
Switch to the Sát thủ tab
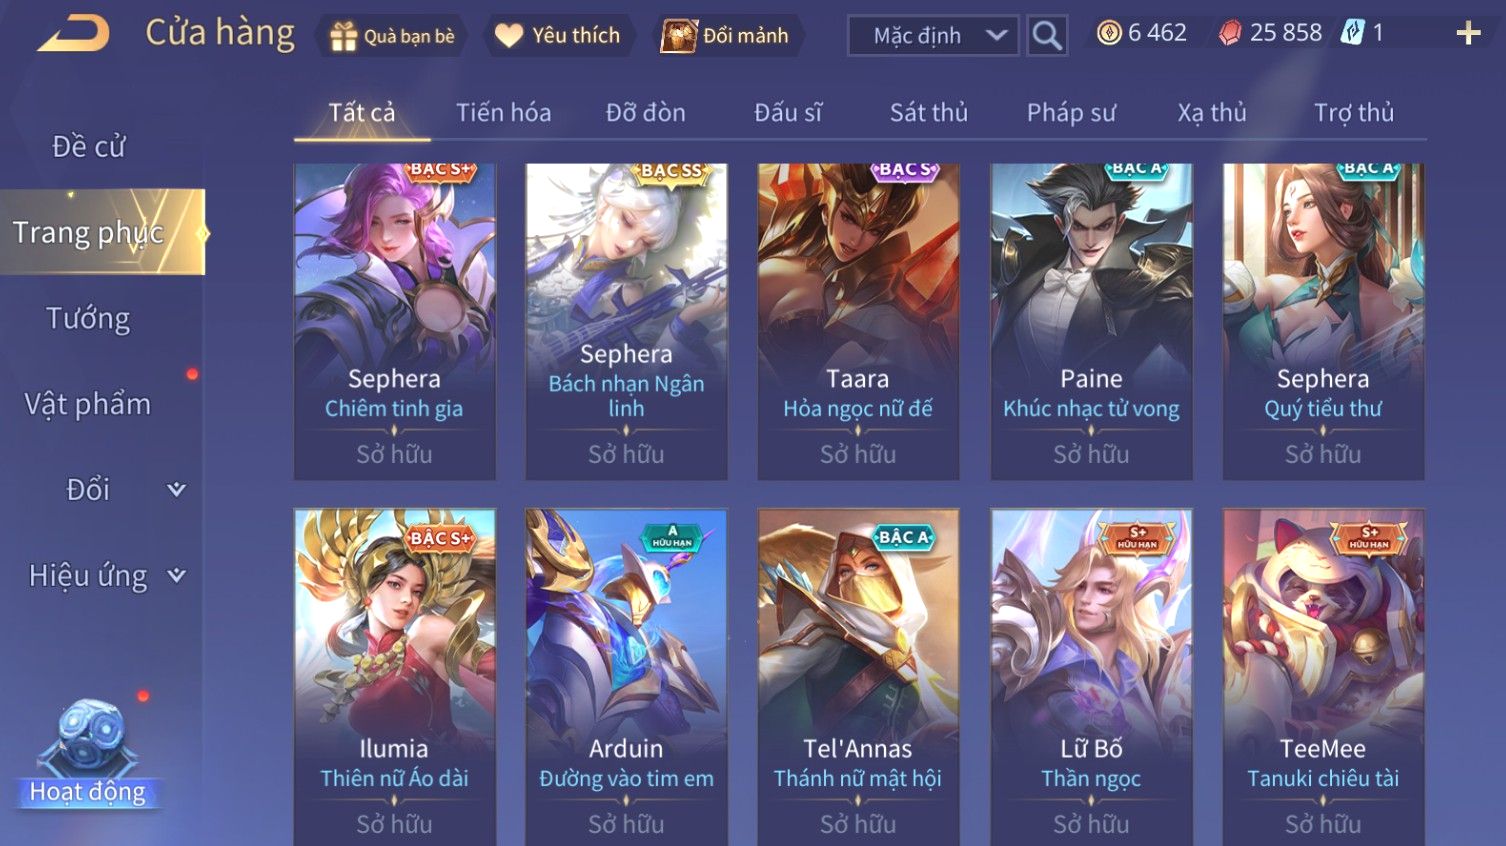pos(929,113)
